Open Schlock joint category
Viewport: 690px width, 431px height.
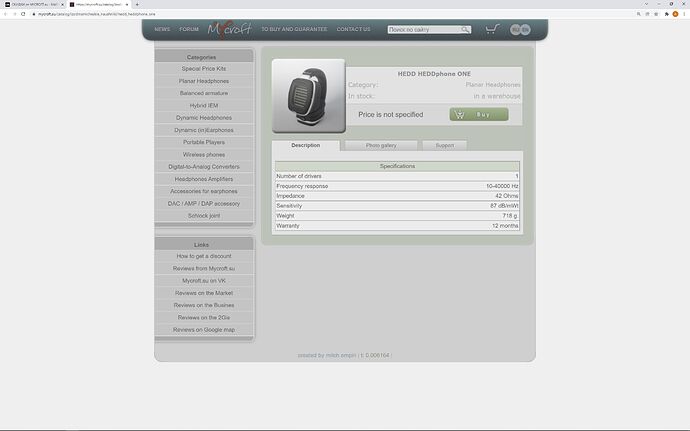click(x=204, y=216)
